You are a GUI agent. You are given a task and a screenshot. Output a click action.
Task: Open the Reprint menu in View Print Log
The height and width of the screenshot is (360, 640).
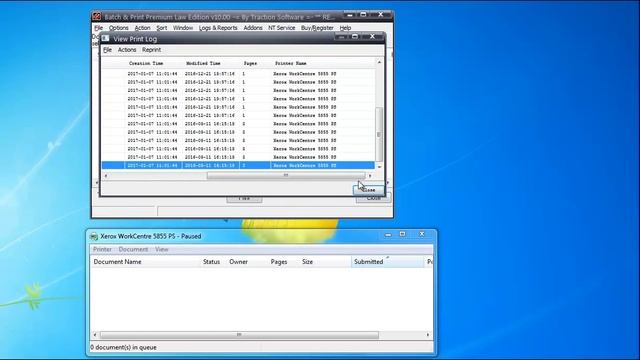(151, 50)
